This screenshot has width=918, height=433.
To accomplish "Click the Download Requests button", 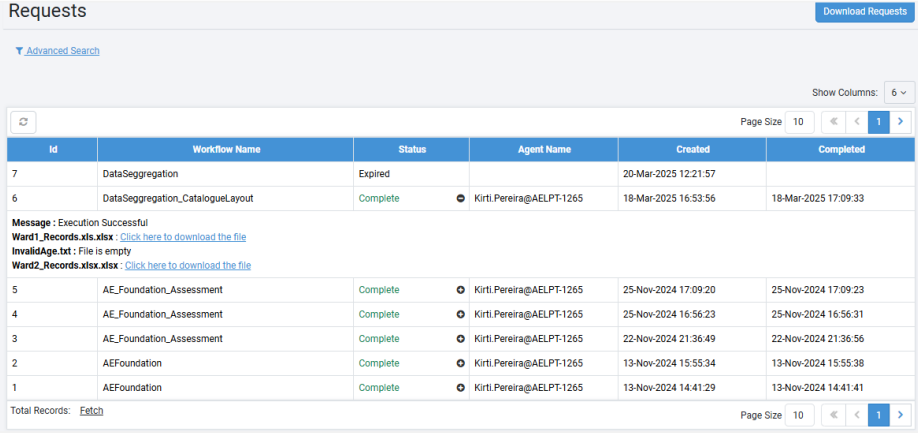I will [x=862, y=12].
